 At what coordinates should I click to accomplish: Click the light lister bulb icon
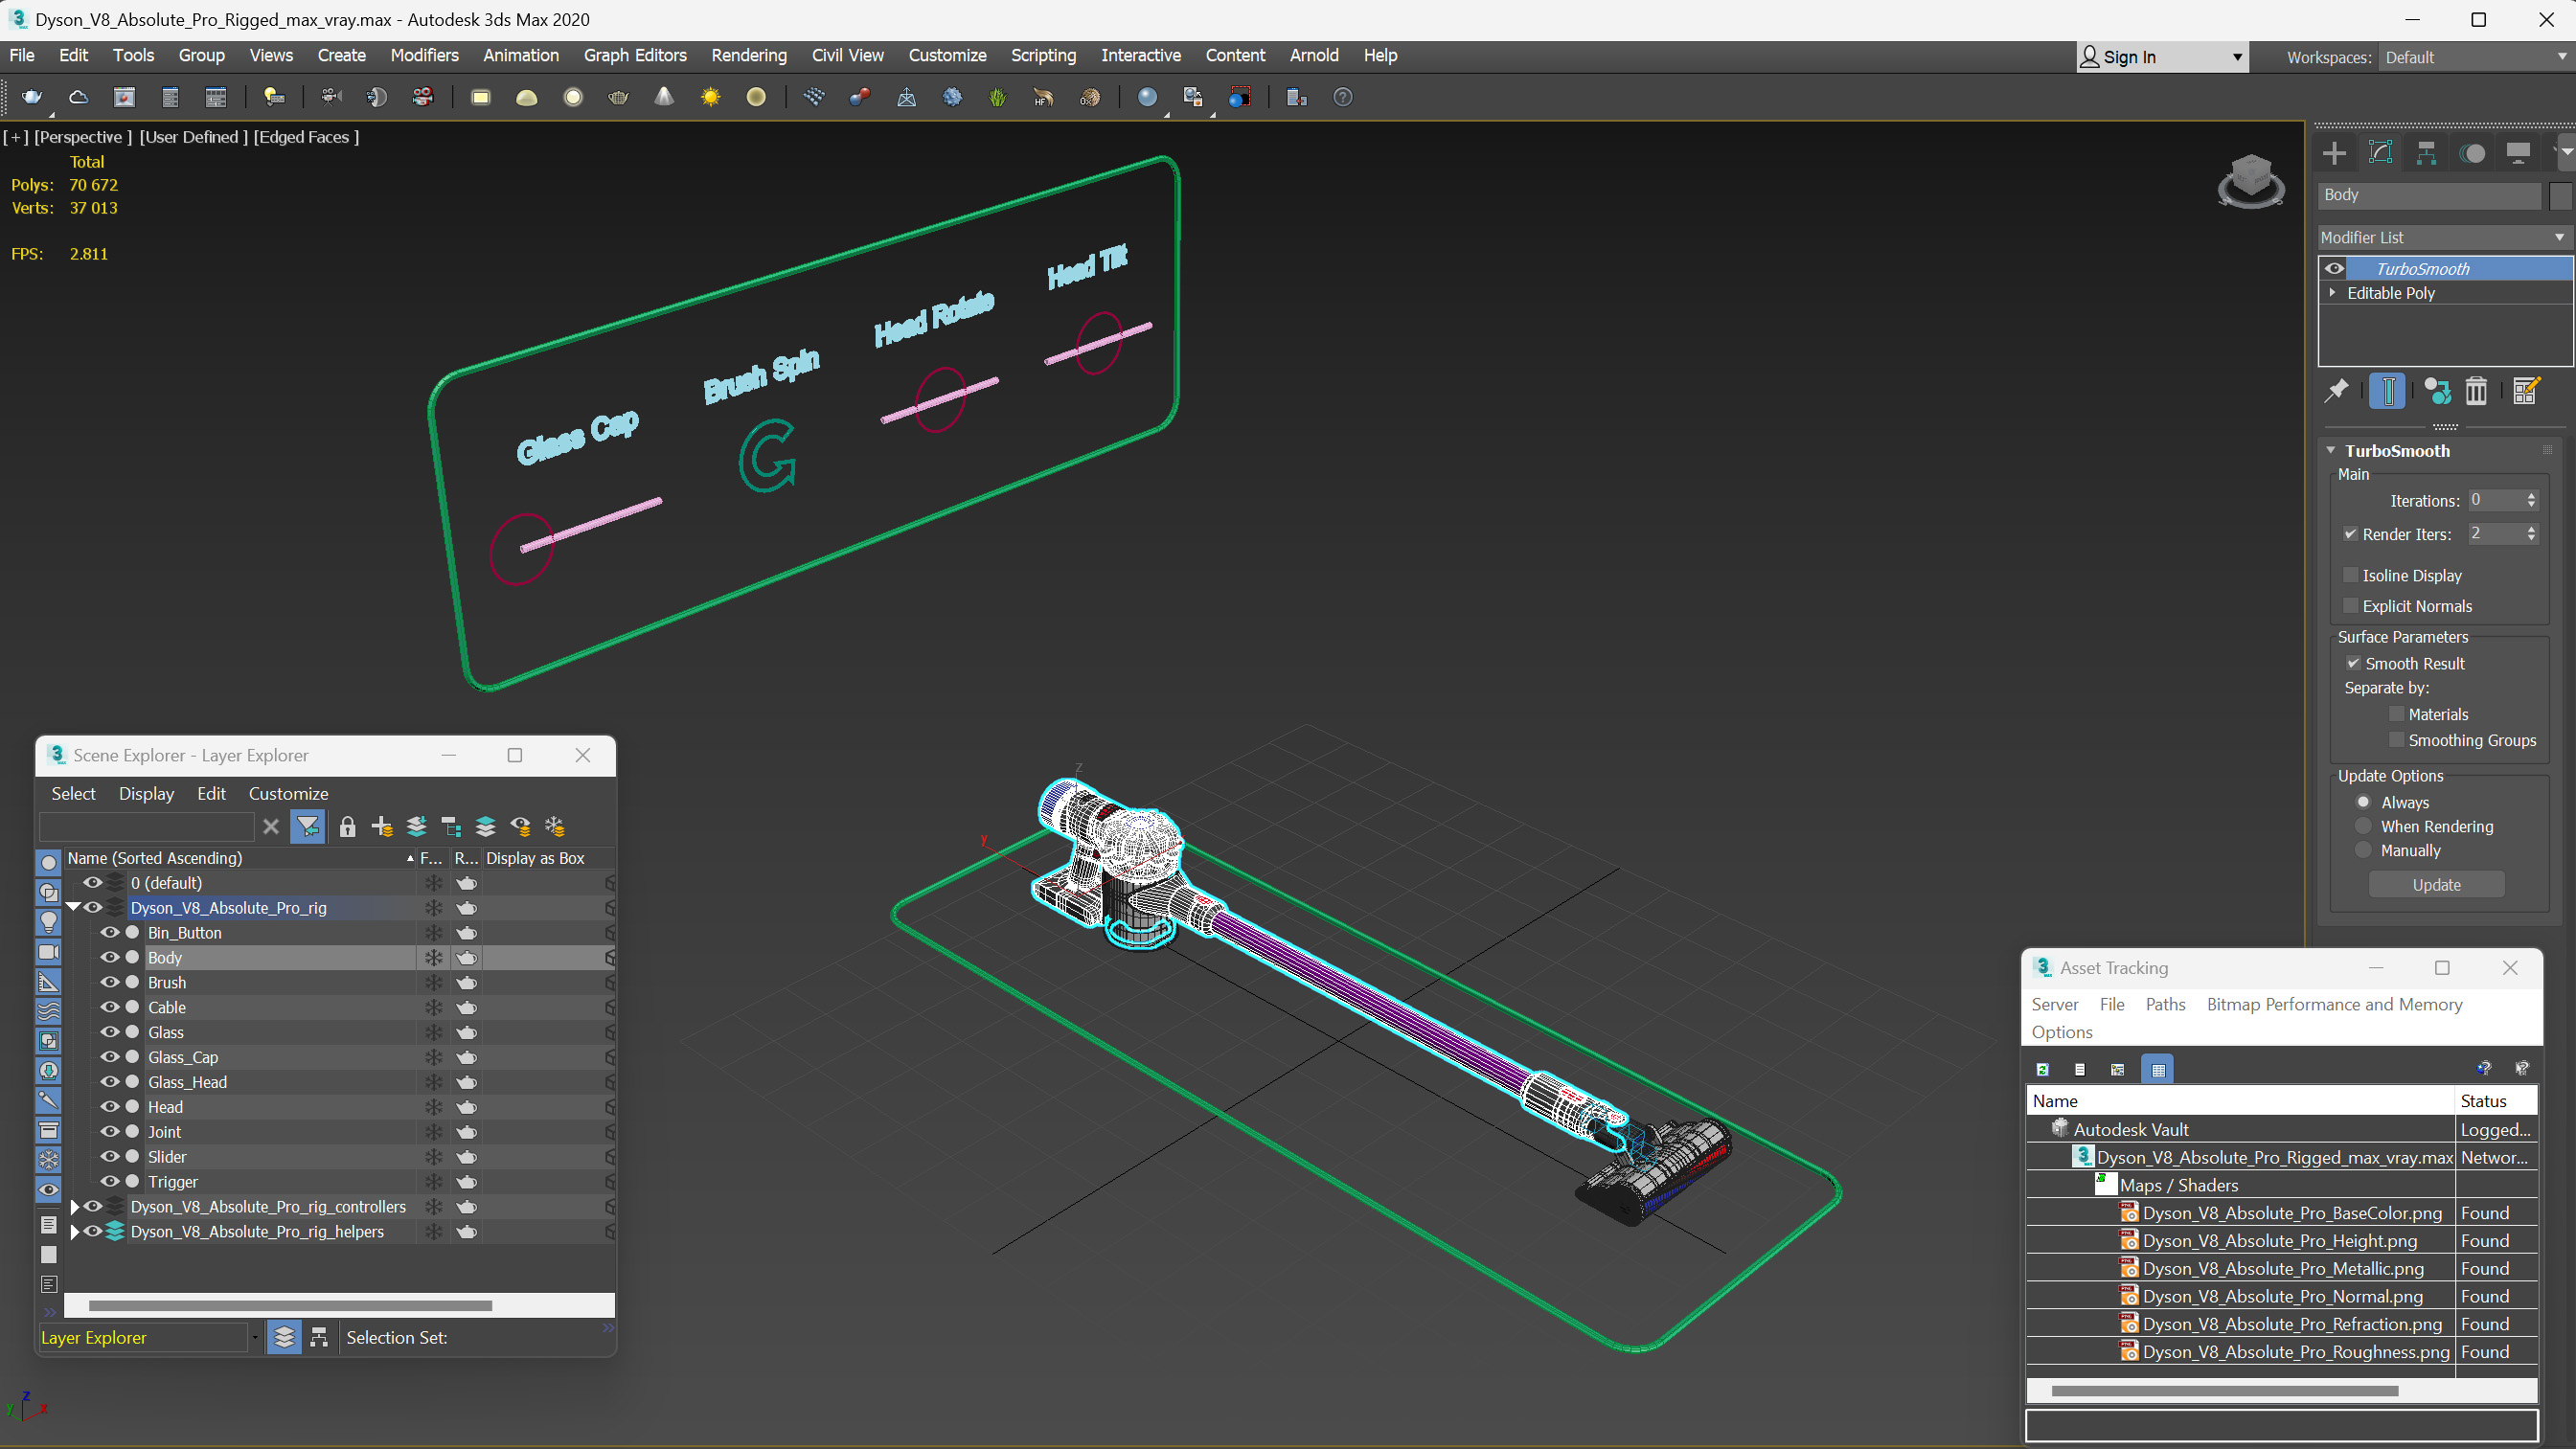click(x=273, y=97)
